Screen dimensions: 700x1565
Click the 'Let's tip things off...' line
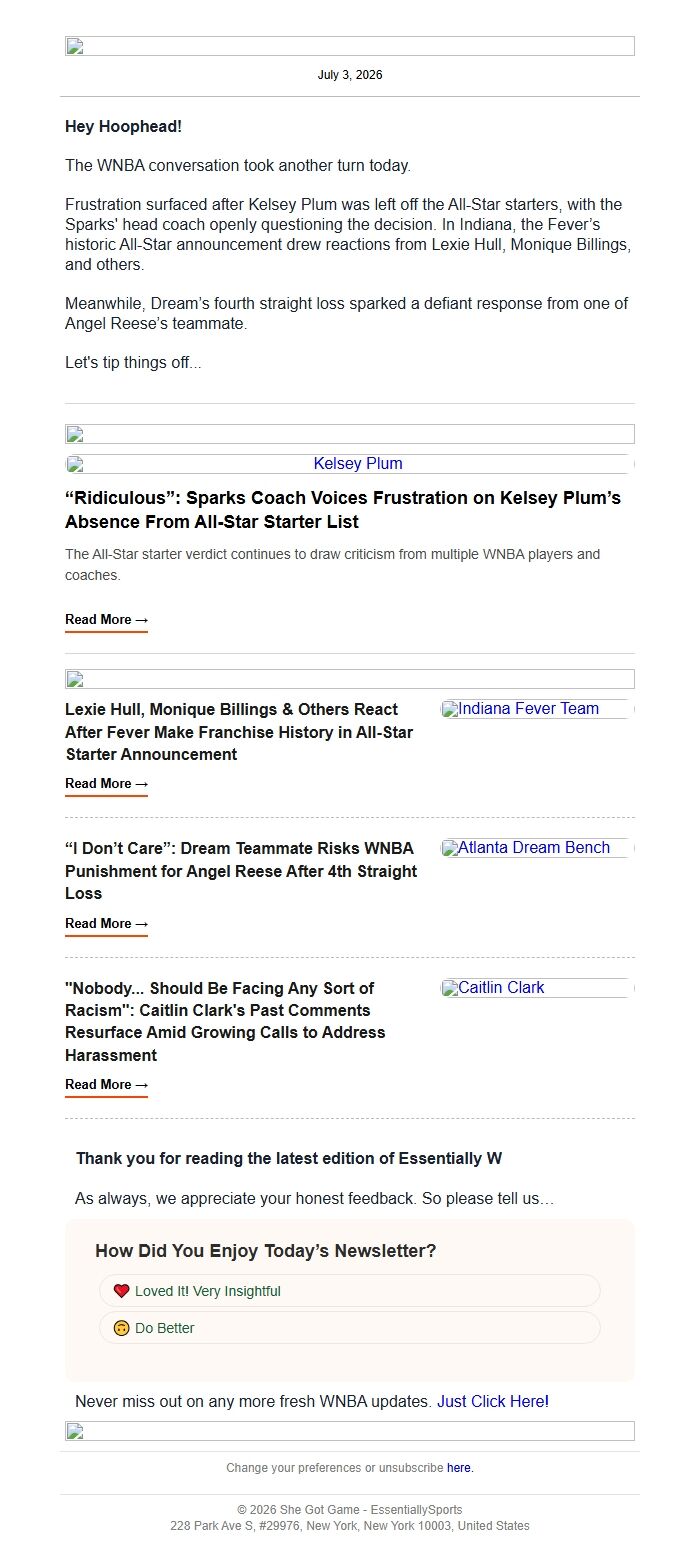point(133,363)
